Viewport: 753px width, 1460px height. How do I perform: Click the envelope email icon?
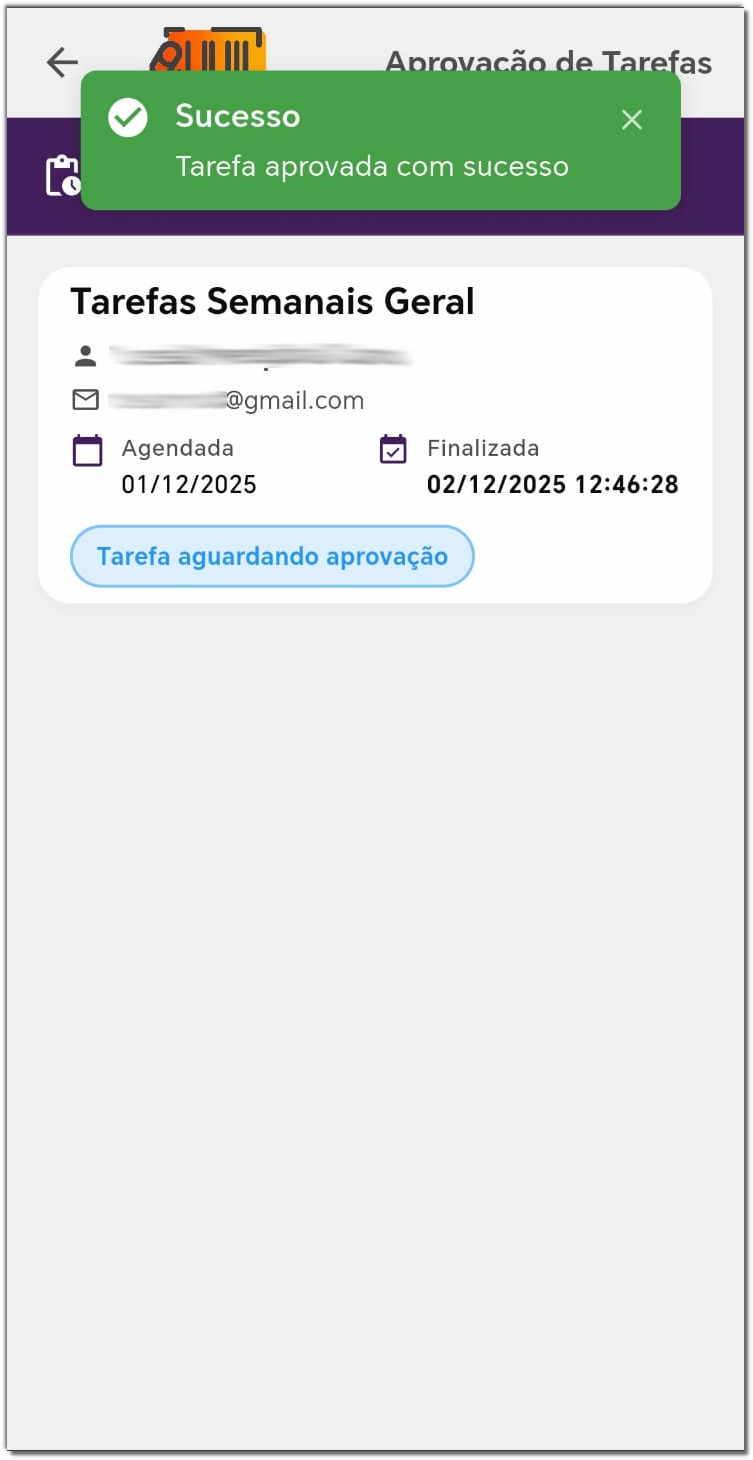(x=86, y=400)
